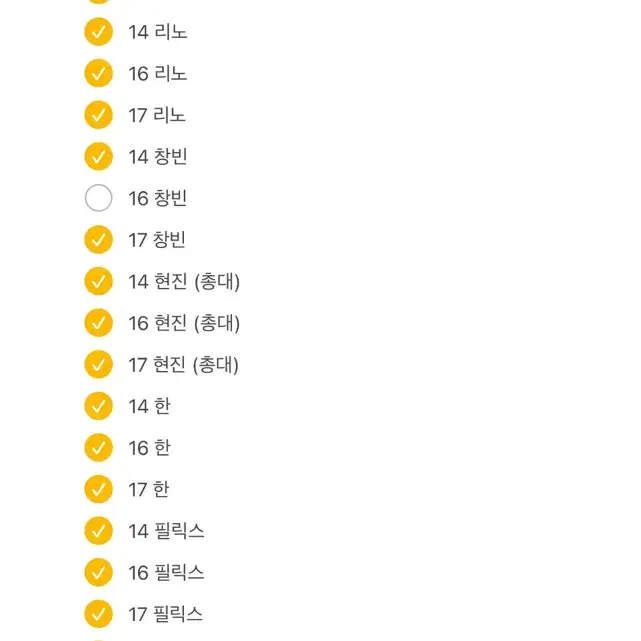
Task: Check the empty 16 창빈 circle
Action: [x=98, y=198]
